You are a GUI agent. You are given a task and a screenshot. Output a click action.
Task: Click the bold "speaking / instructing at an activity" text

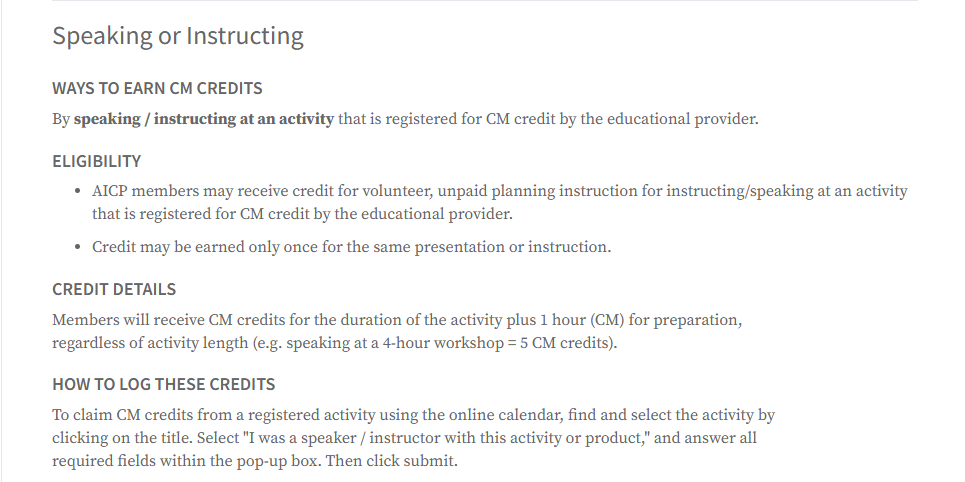(204, 119)
